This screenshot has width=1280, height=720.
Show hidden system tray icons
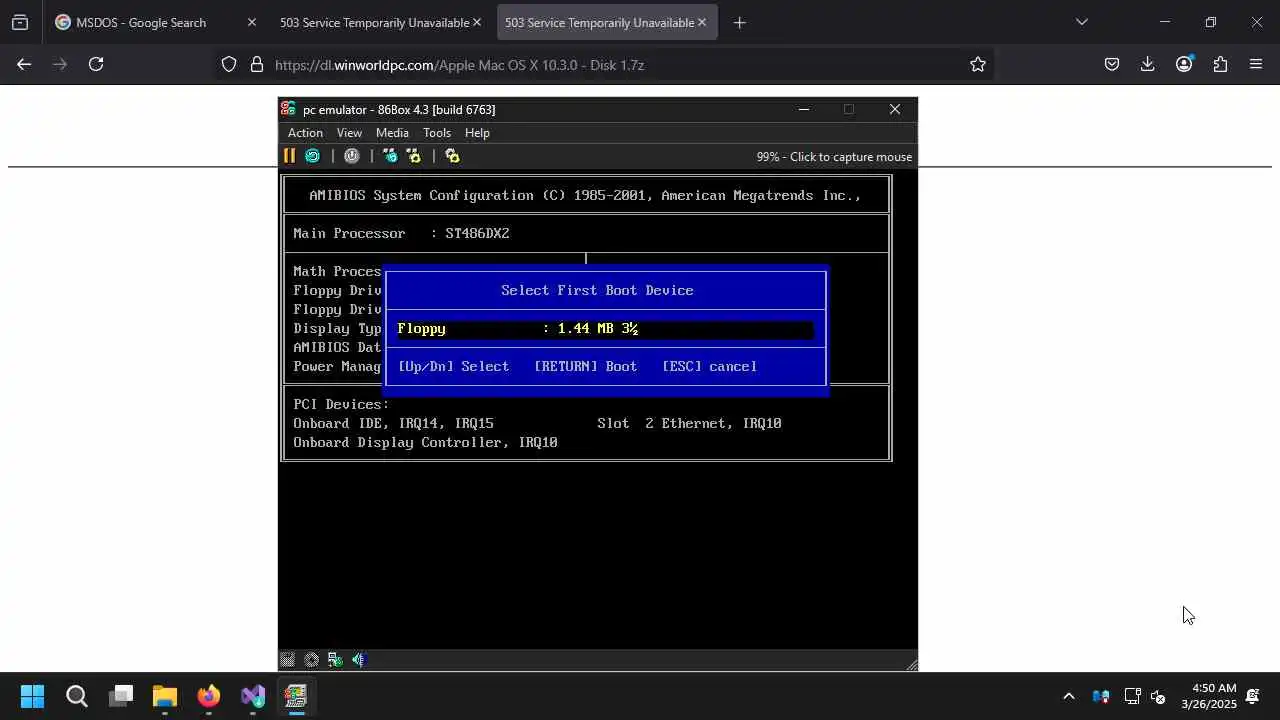click(1068, 696)
